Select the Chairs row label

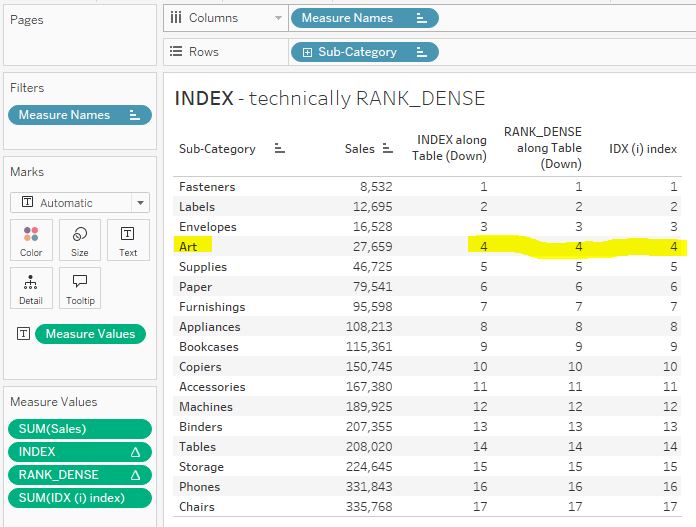[x=196, y=506]
